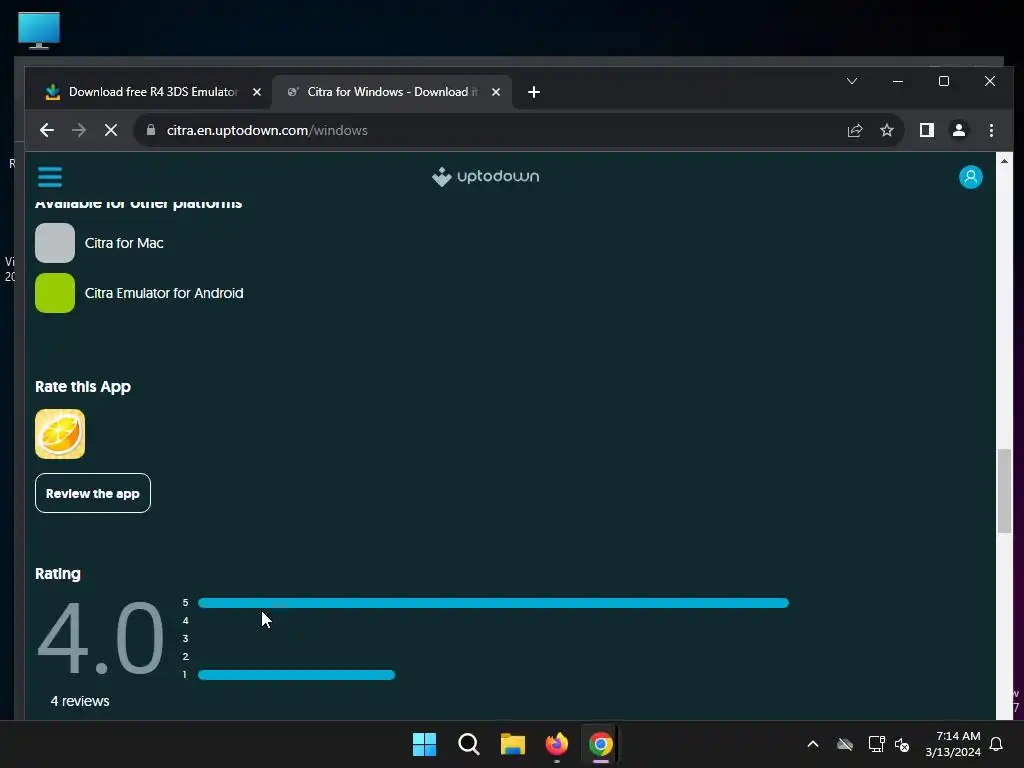
Task: Click the muted volume tray icon
Action: 902,744
